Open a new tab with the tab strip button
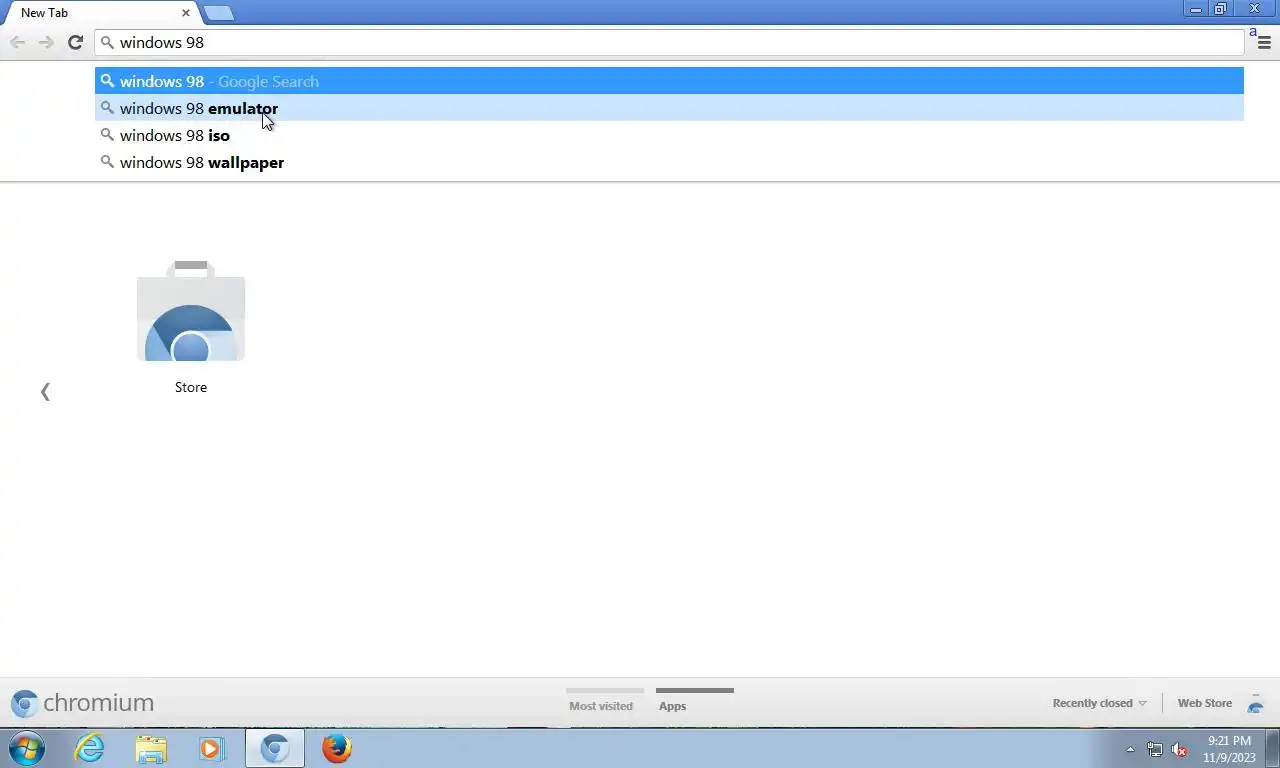 click(219, 13)
